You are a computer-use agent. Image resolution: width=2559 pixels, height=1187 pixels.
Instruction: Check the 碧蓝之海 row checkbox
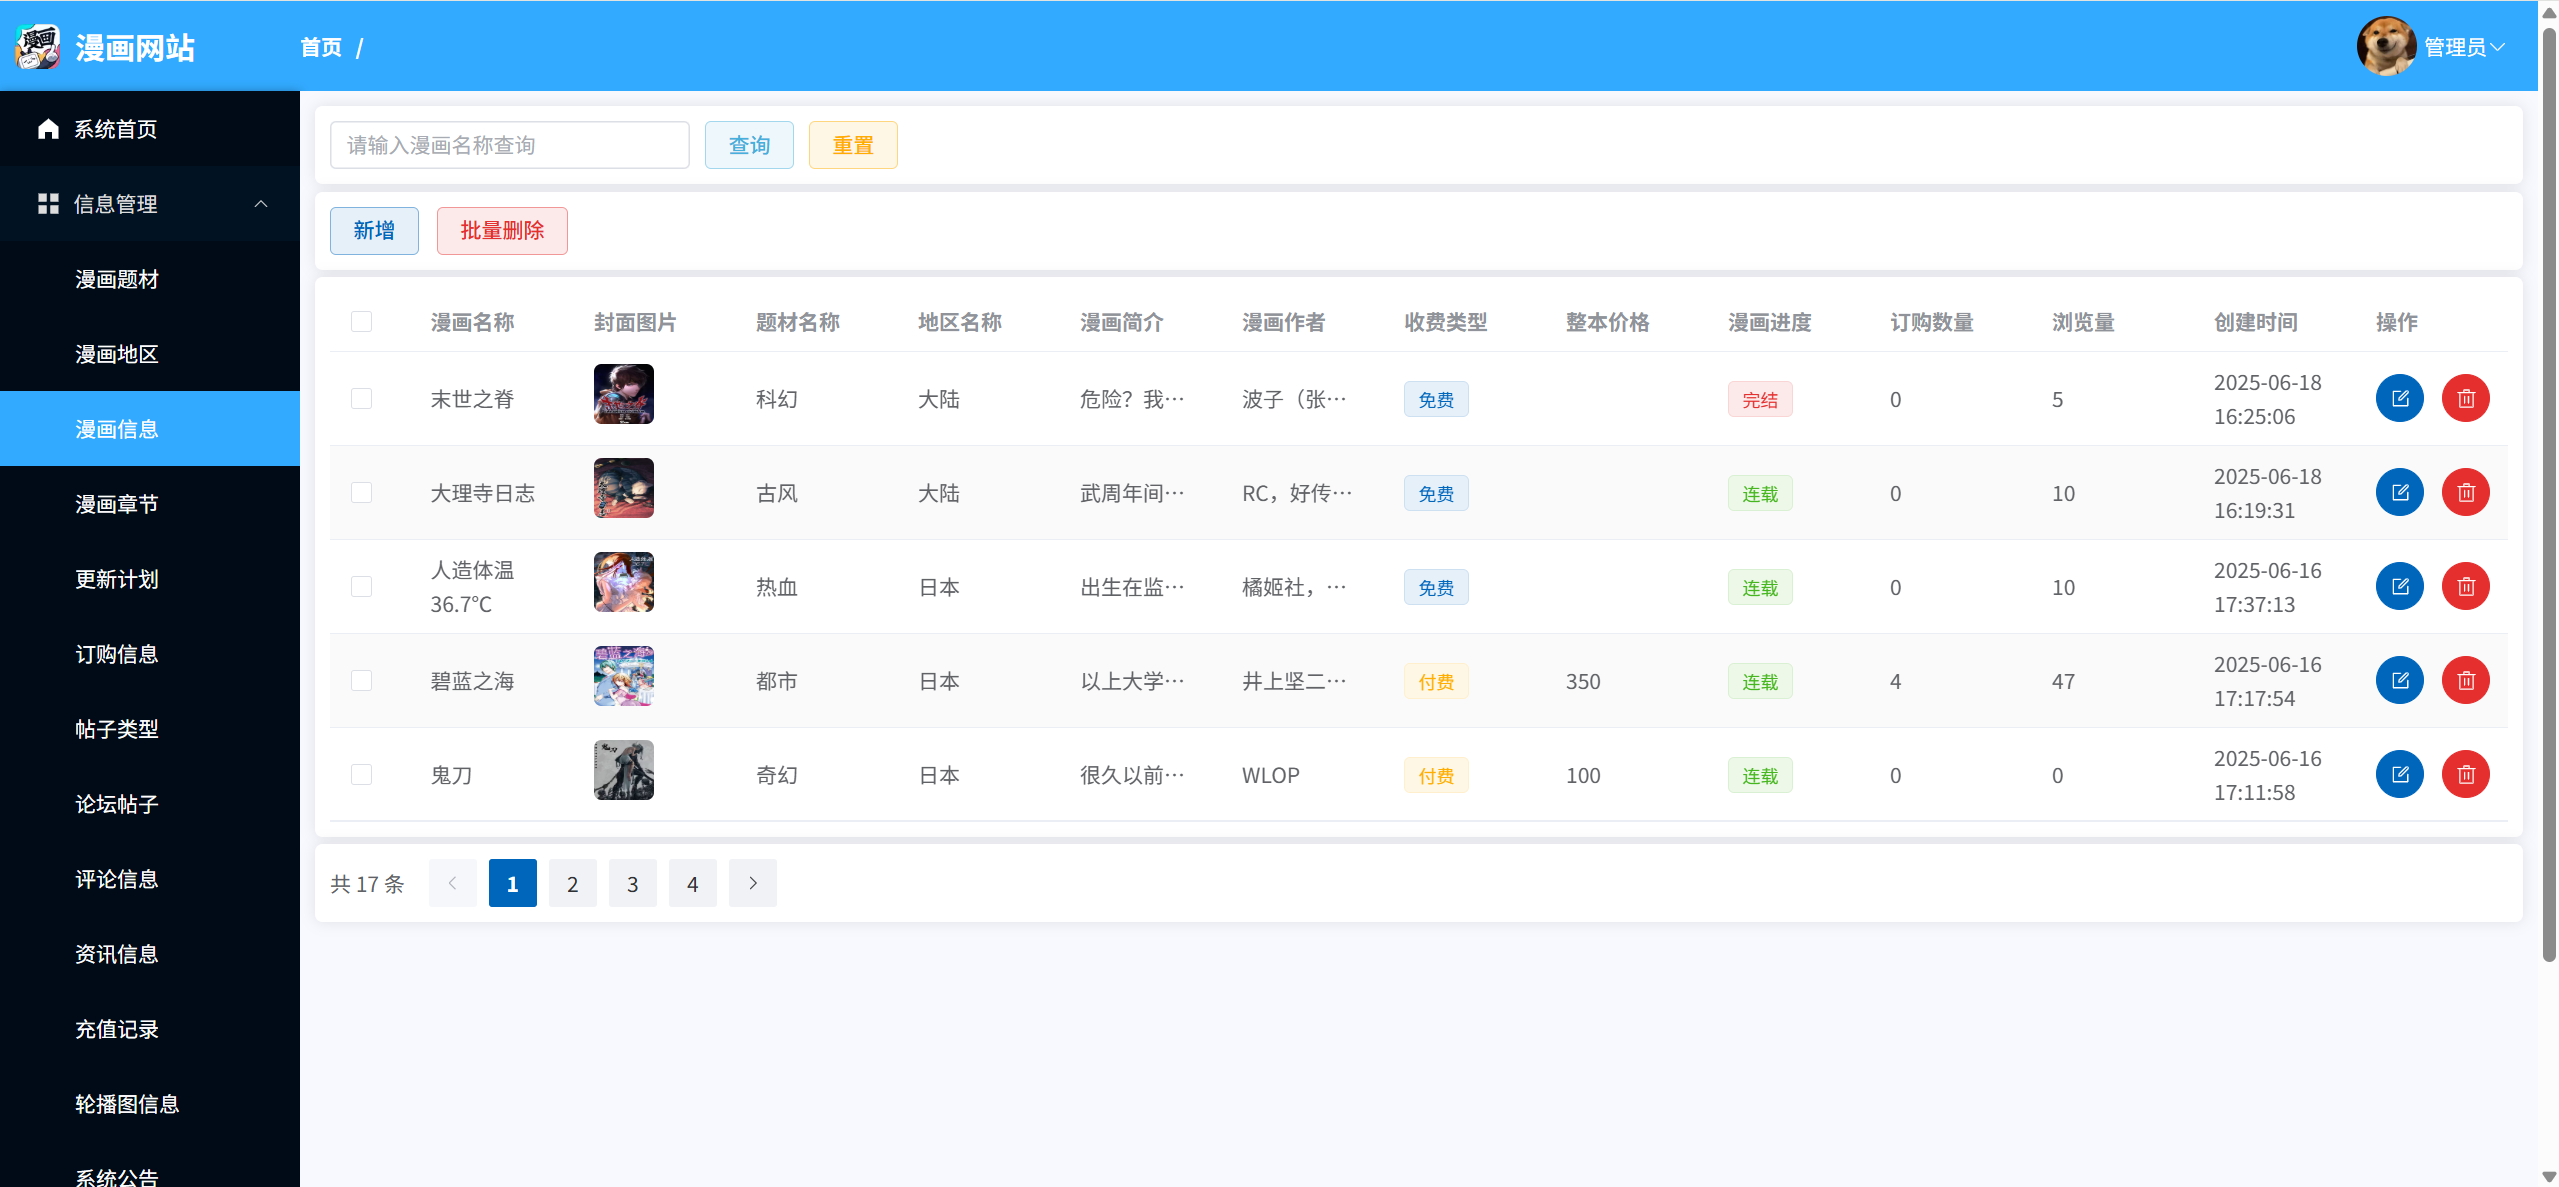point(361,681)
